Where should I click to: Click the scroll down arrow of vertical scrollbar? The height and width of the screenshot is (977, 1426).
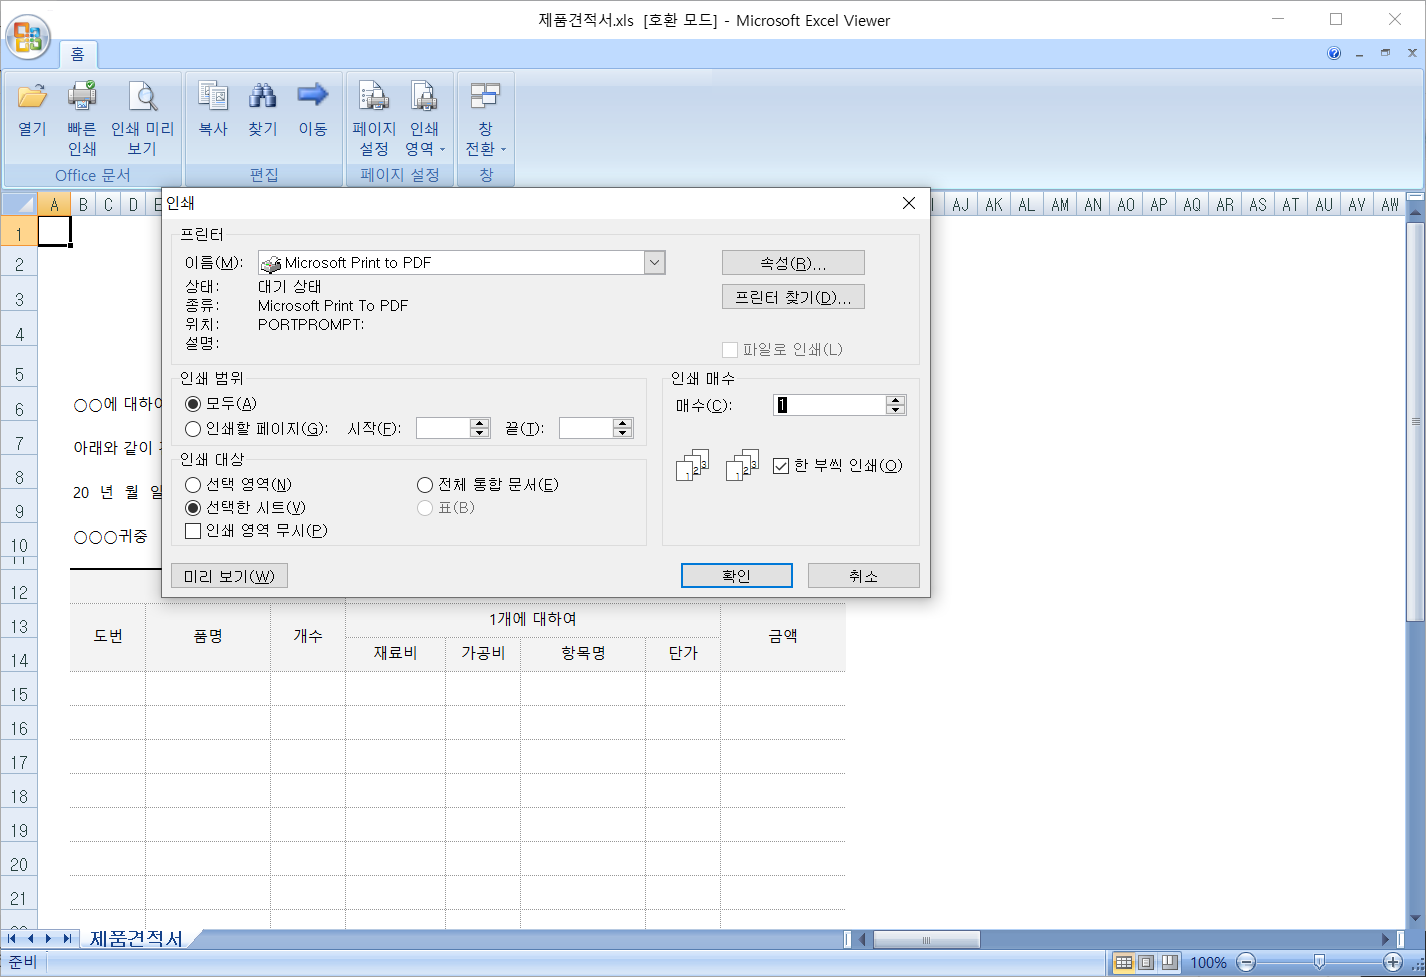click(1415, 917)
